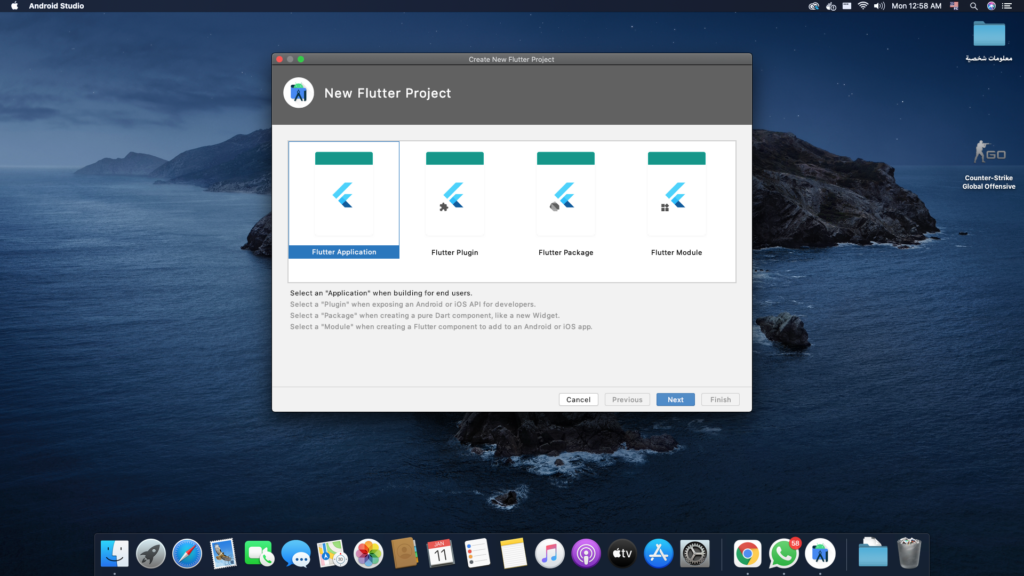The height and width of the screenshot is (576, 1024).
Task: Open System Preferences from the dock
Action: 695,554
